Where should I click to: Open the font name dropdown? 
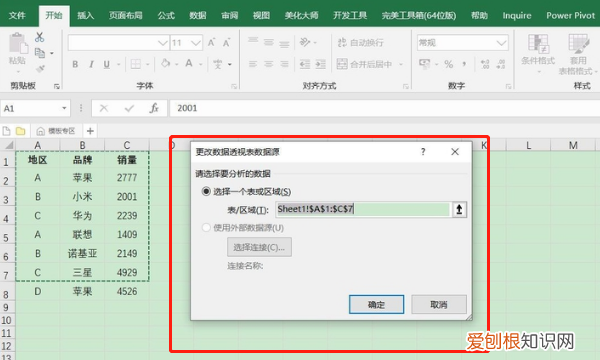pos(163,43)
